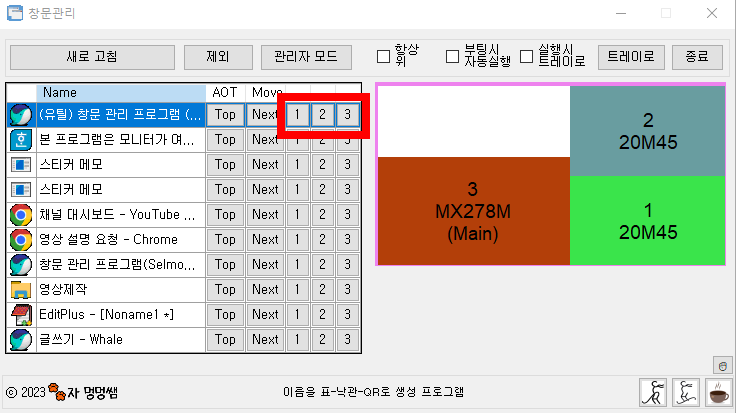Select the 본 프로그램은 모니터가 여... row name
Screen dimensions: 736x413
[x=121, y=139]
